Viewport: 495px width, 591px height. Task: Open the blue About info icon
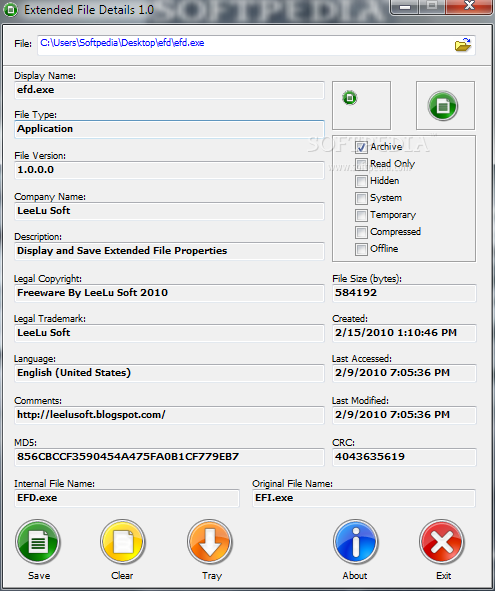(x=356, y=542)
